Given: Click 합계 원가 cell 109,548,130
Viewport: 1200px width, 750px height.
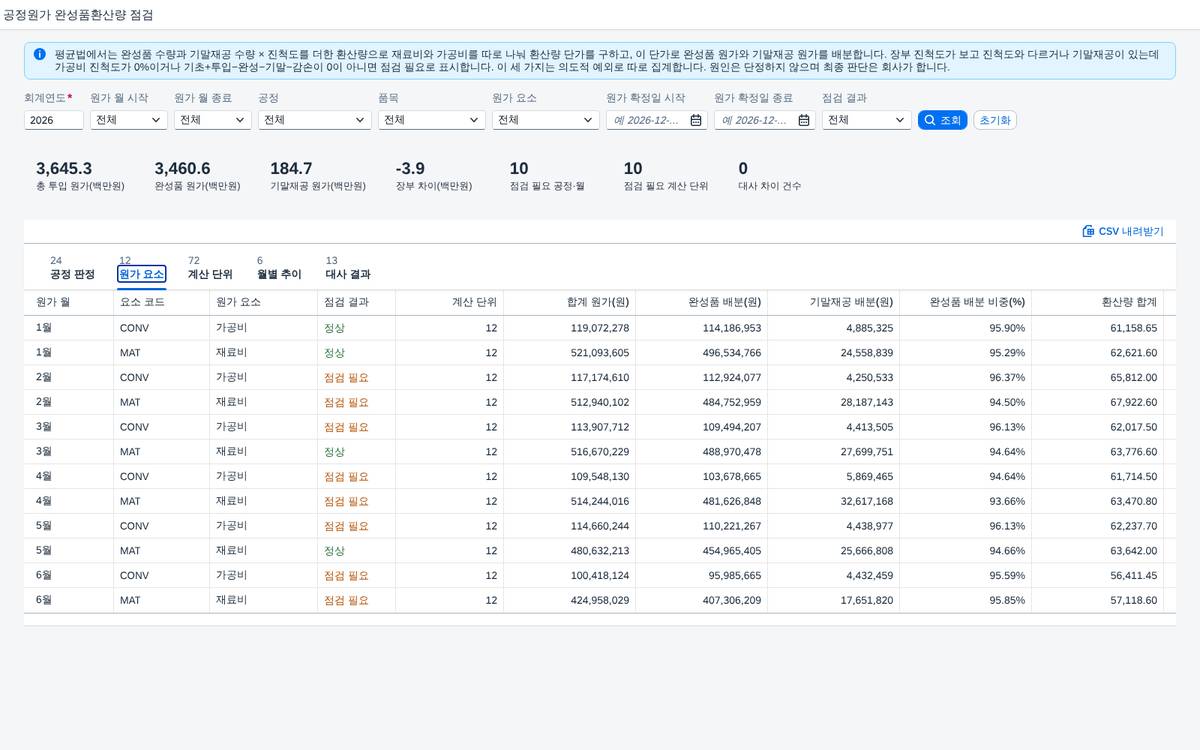Looking at the screenshot, I should 600,477.
